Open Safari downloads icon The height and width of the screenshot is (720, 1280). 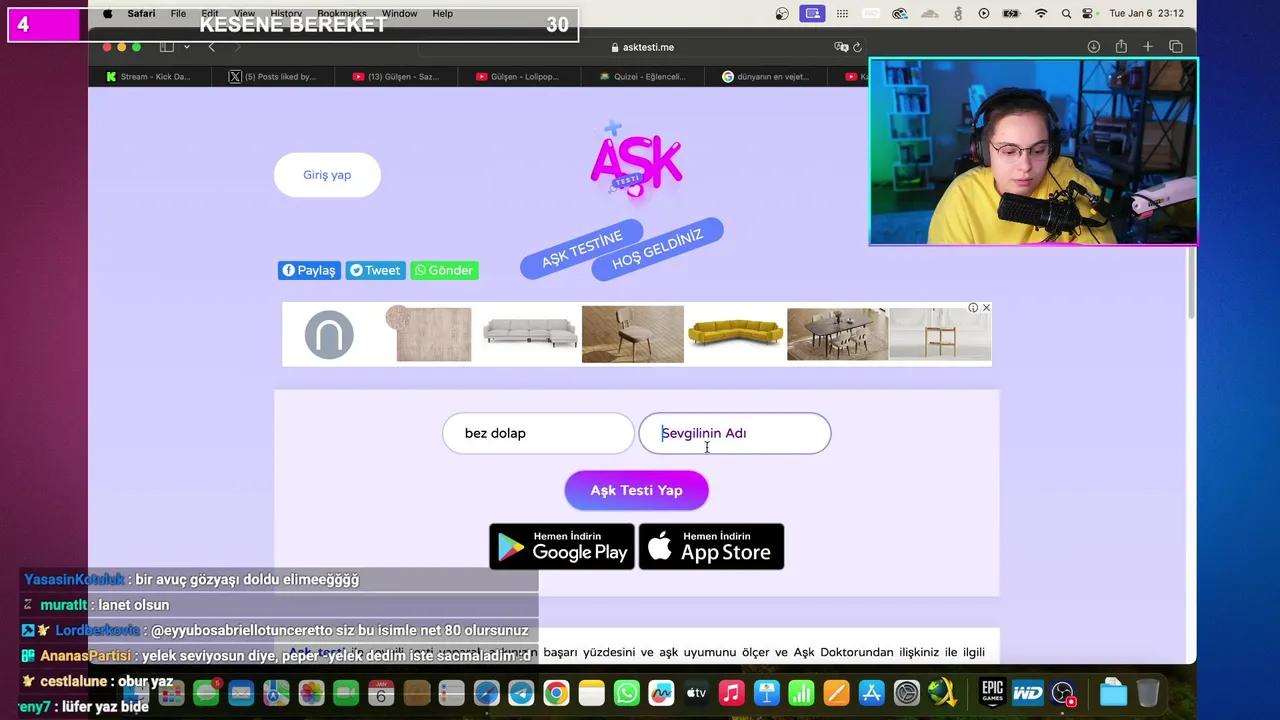coord(1094,47)
